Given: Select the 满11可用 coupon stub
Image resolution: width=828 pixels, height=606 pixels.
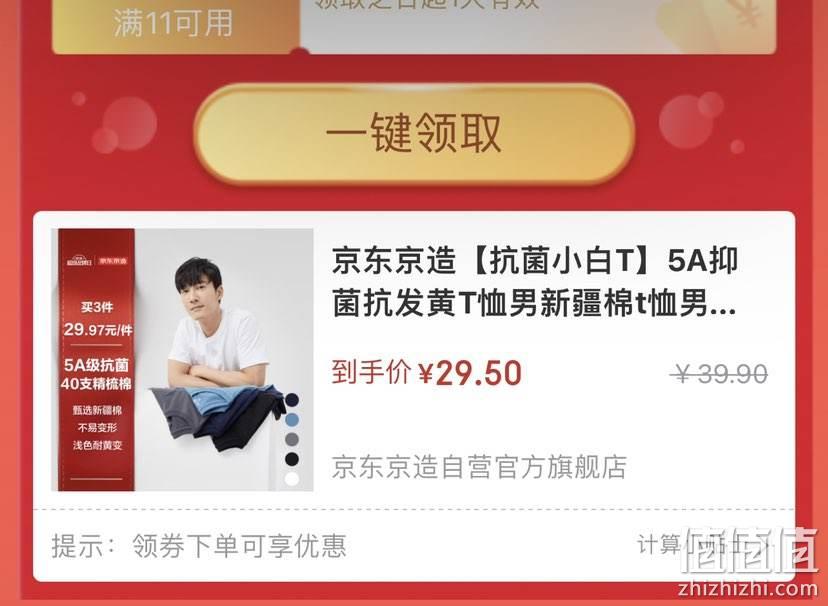Looking at the screenshot, I should click(x=176, y=25).
